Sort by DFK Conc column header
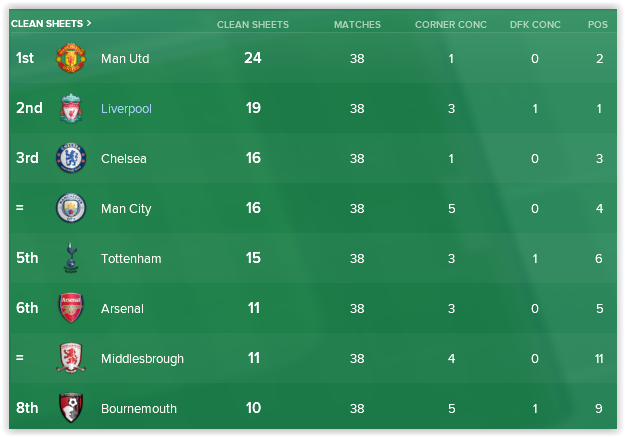The image size is (625, 437). (534, 23)
